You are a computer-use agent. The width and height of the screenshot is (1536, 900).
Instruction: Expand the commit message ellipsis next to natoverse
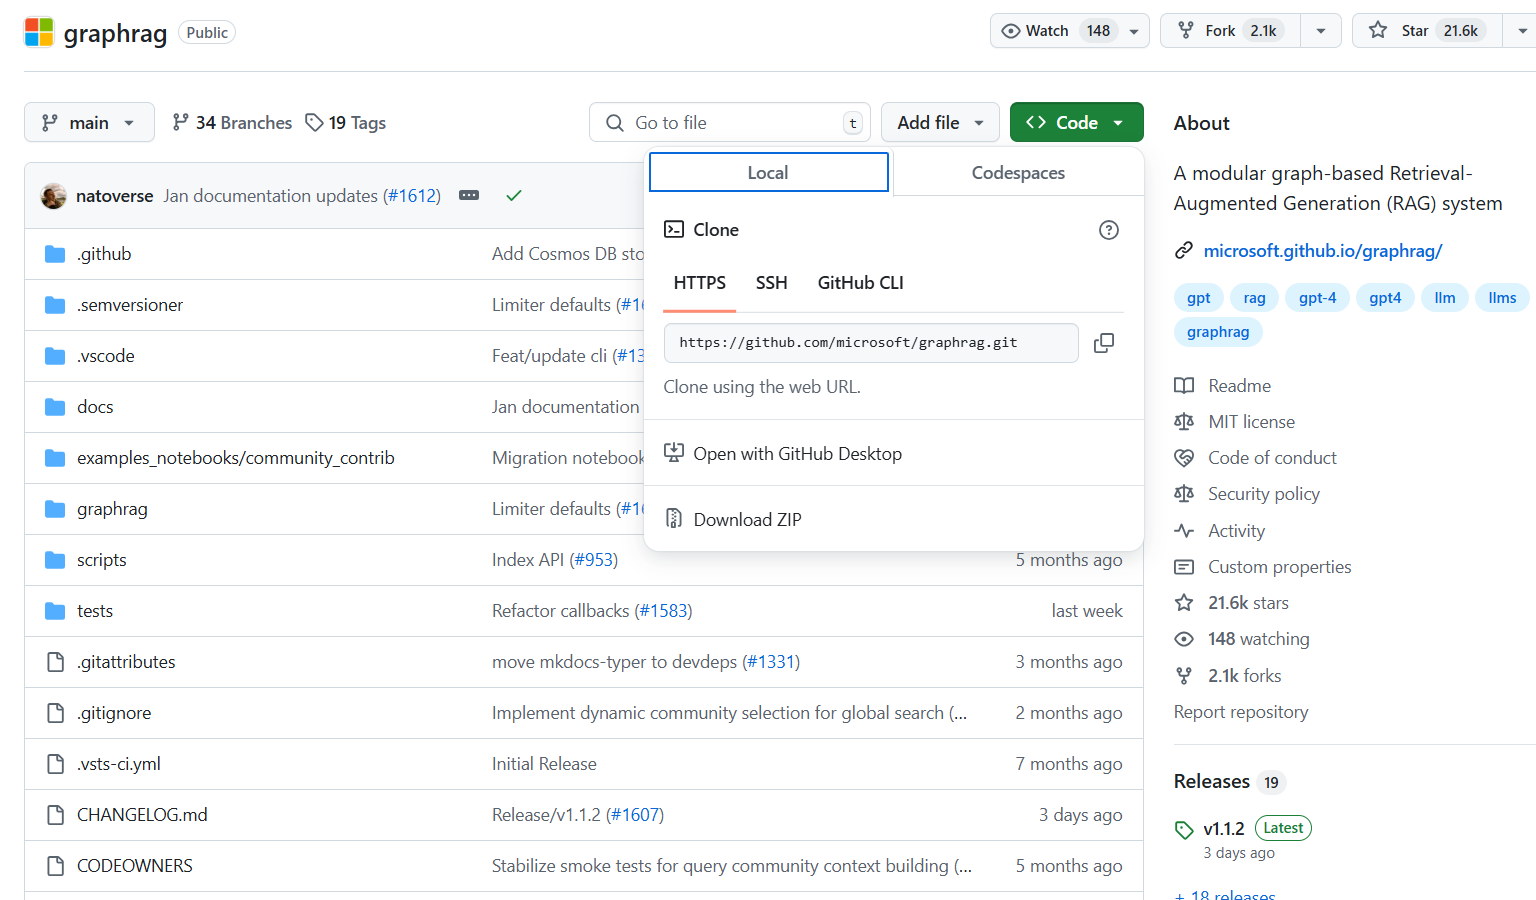[469, 195]
